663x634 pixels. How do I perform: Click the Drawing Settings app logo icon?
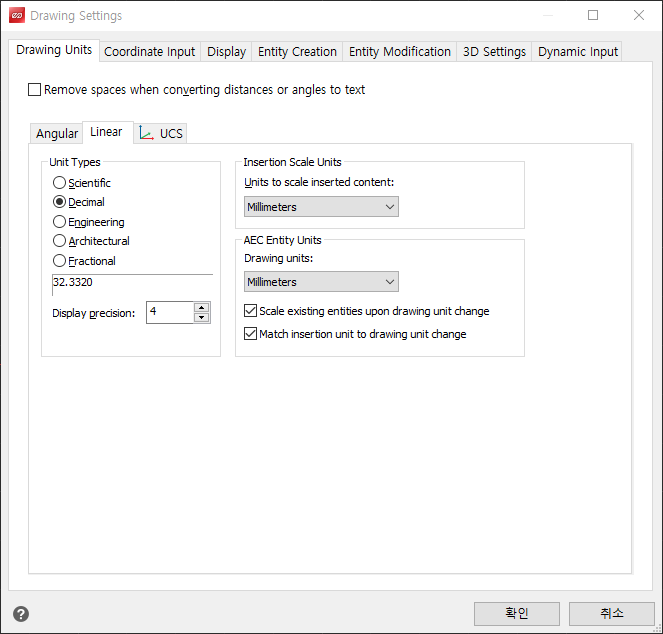point(17,16)
